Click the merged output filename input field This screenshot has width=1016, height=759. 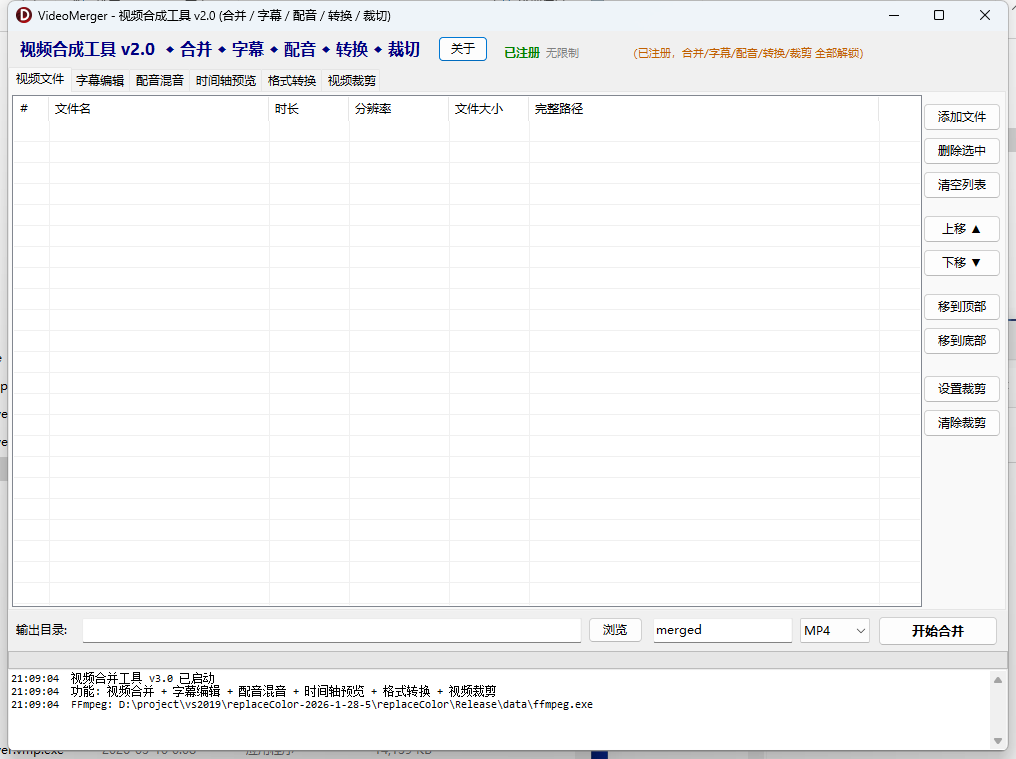pyautogui.click(x=721, y=630)
